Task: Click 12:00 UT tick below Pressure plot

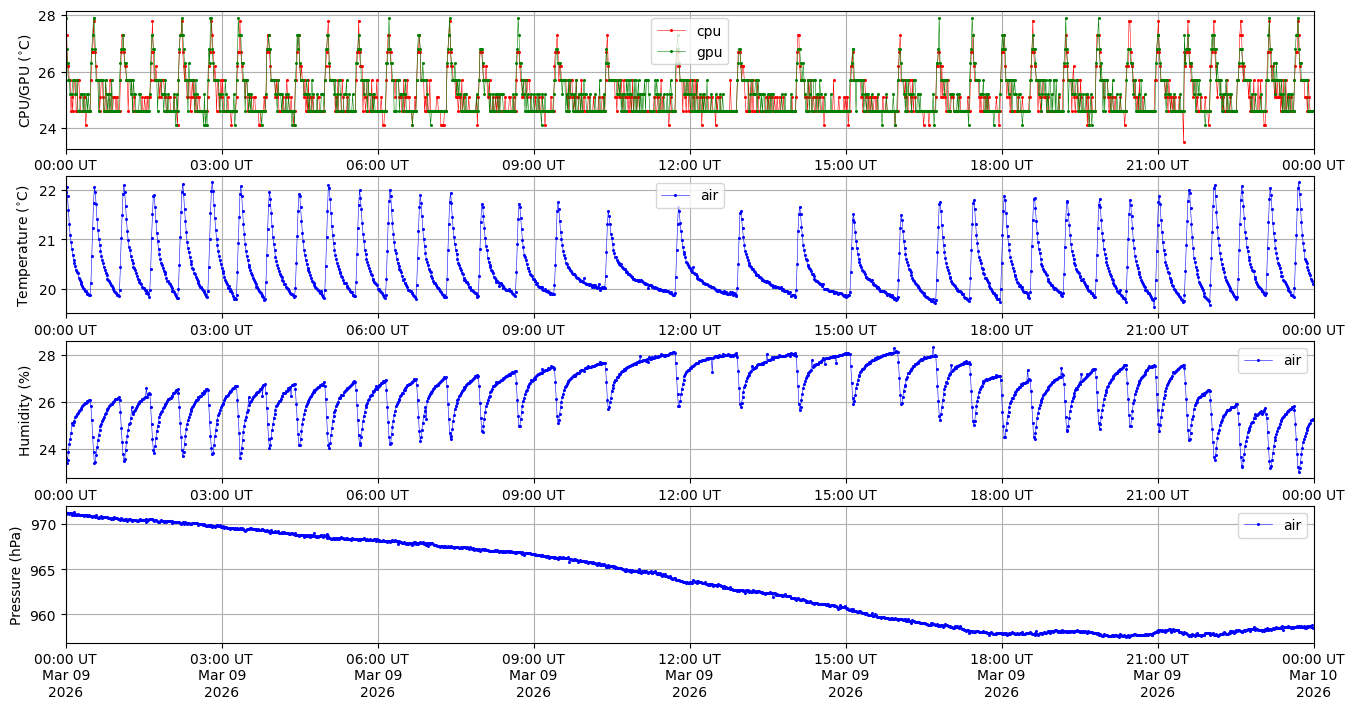Action: pos(690,659)
